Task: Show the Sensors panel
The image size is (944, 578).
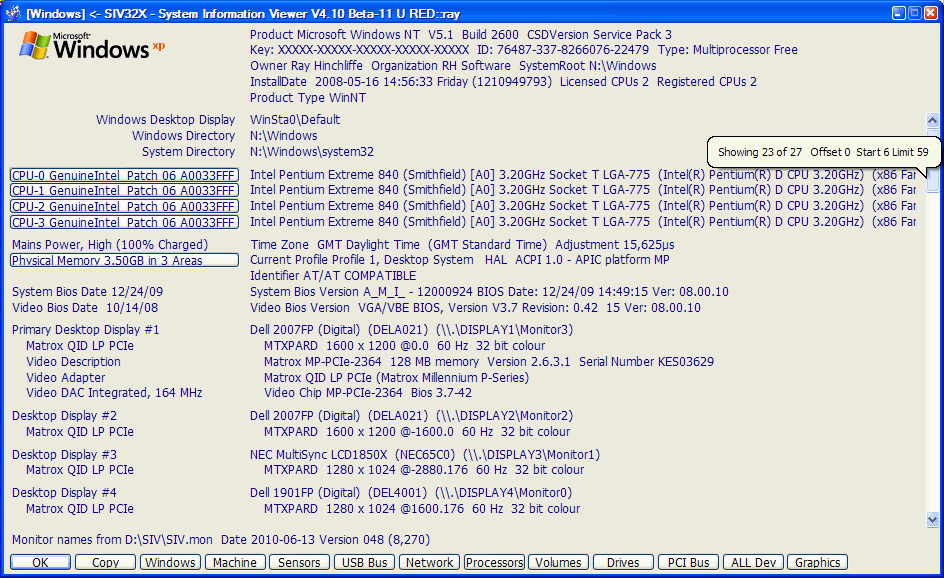Action: coord(299,562)
